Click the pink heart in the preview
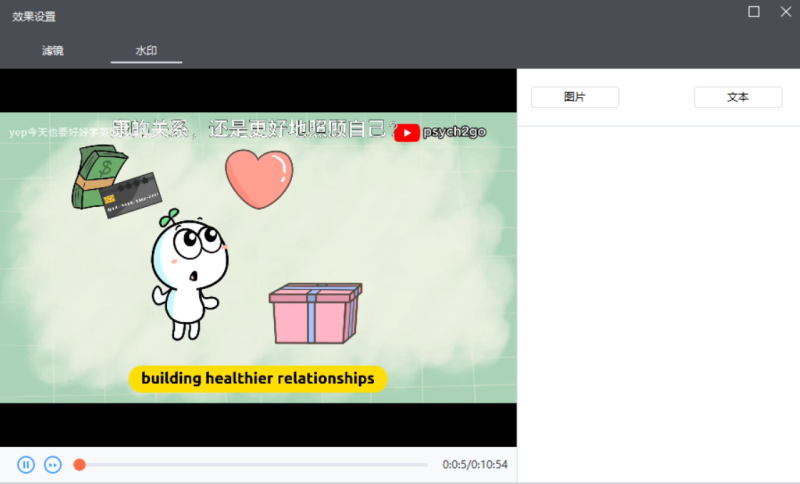This screenshot has height=484, width=800. 258,177
